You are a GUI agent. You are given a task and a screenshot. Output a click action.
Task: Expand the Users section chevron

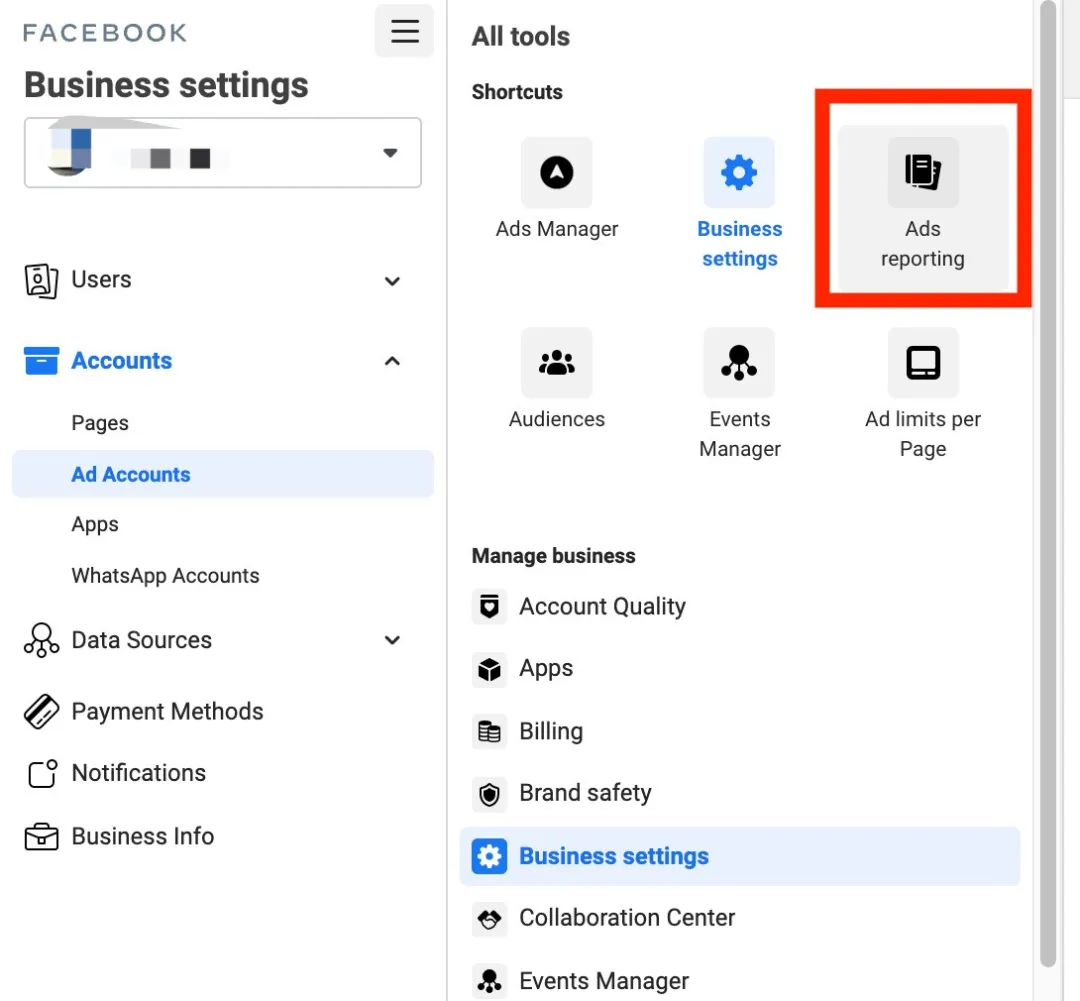point(392,281)
